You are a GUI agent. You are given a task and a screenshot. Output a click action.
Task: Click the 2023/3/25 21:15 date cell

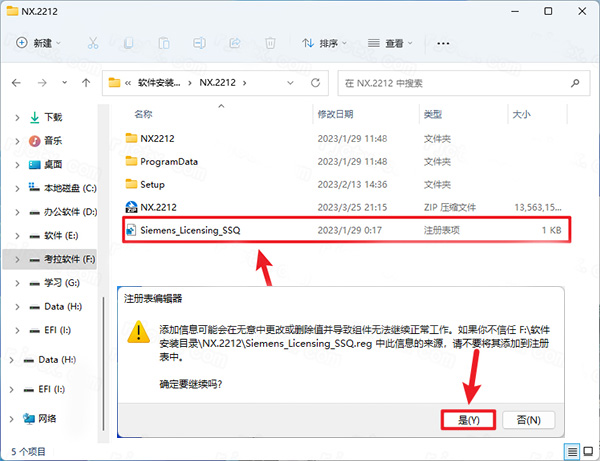click(352, 207)
